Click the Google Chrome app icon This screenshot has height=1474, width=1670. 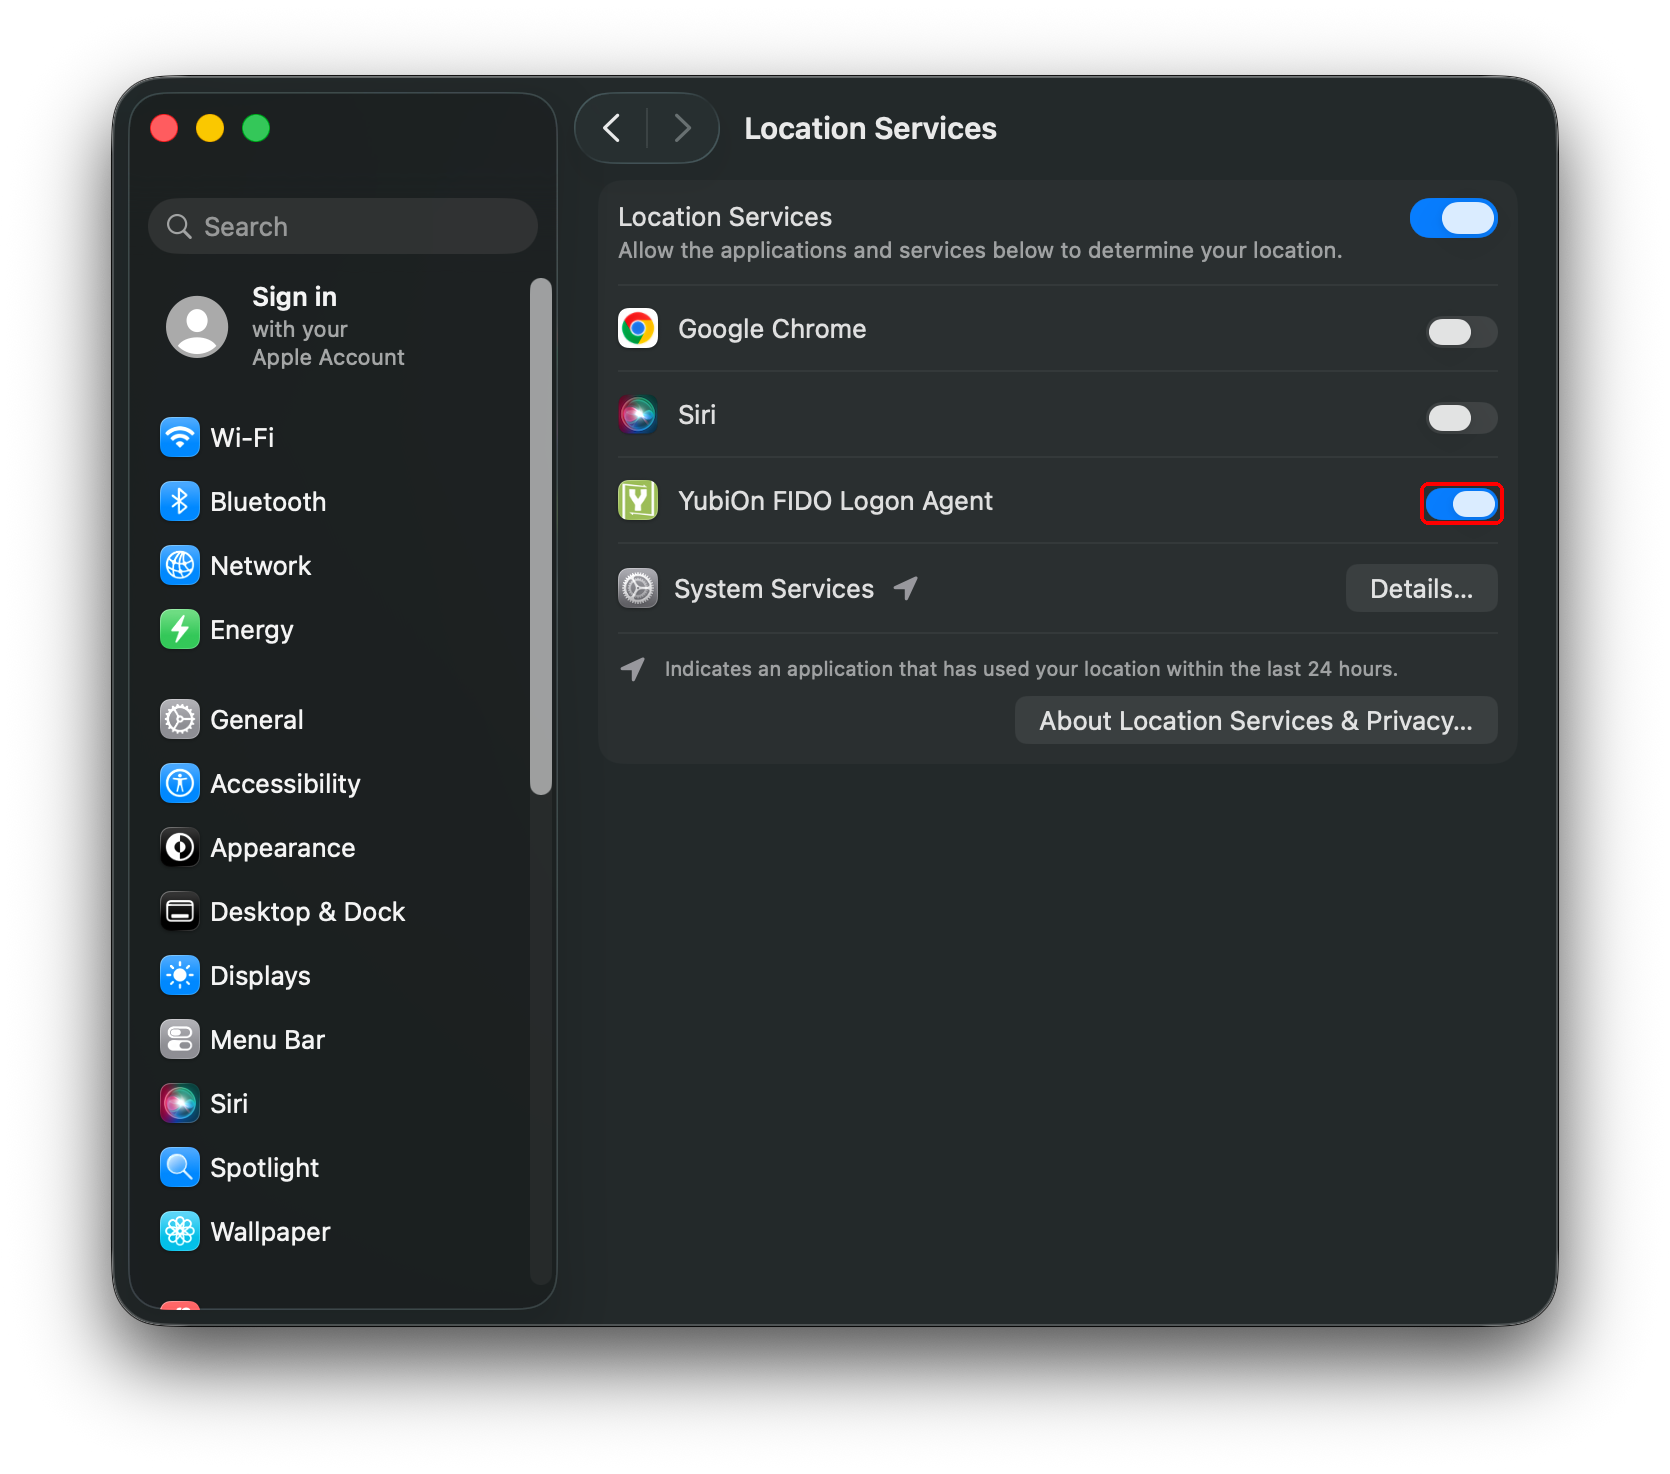pyautogui.click(x=638, y=328)
